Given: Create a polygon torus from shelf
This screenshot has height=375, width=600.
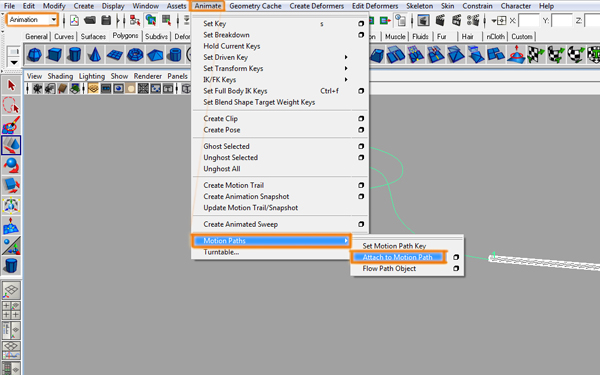Looking at the screenshot, I should (x=135, y=55).
